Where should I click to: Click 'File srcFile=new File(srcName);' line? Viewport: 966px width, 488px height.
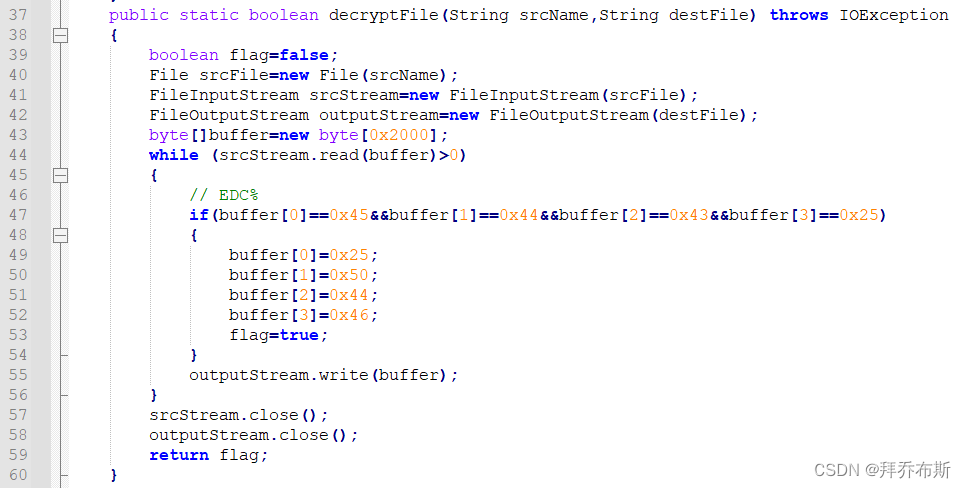pos(304,75)
